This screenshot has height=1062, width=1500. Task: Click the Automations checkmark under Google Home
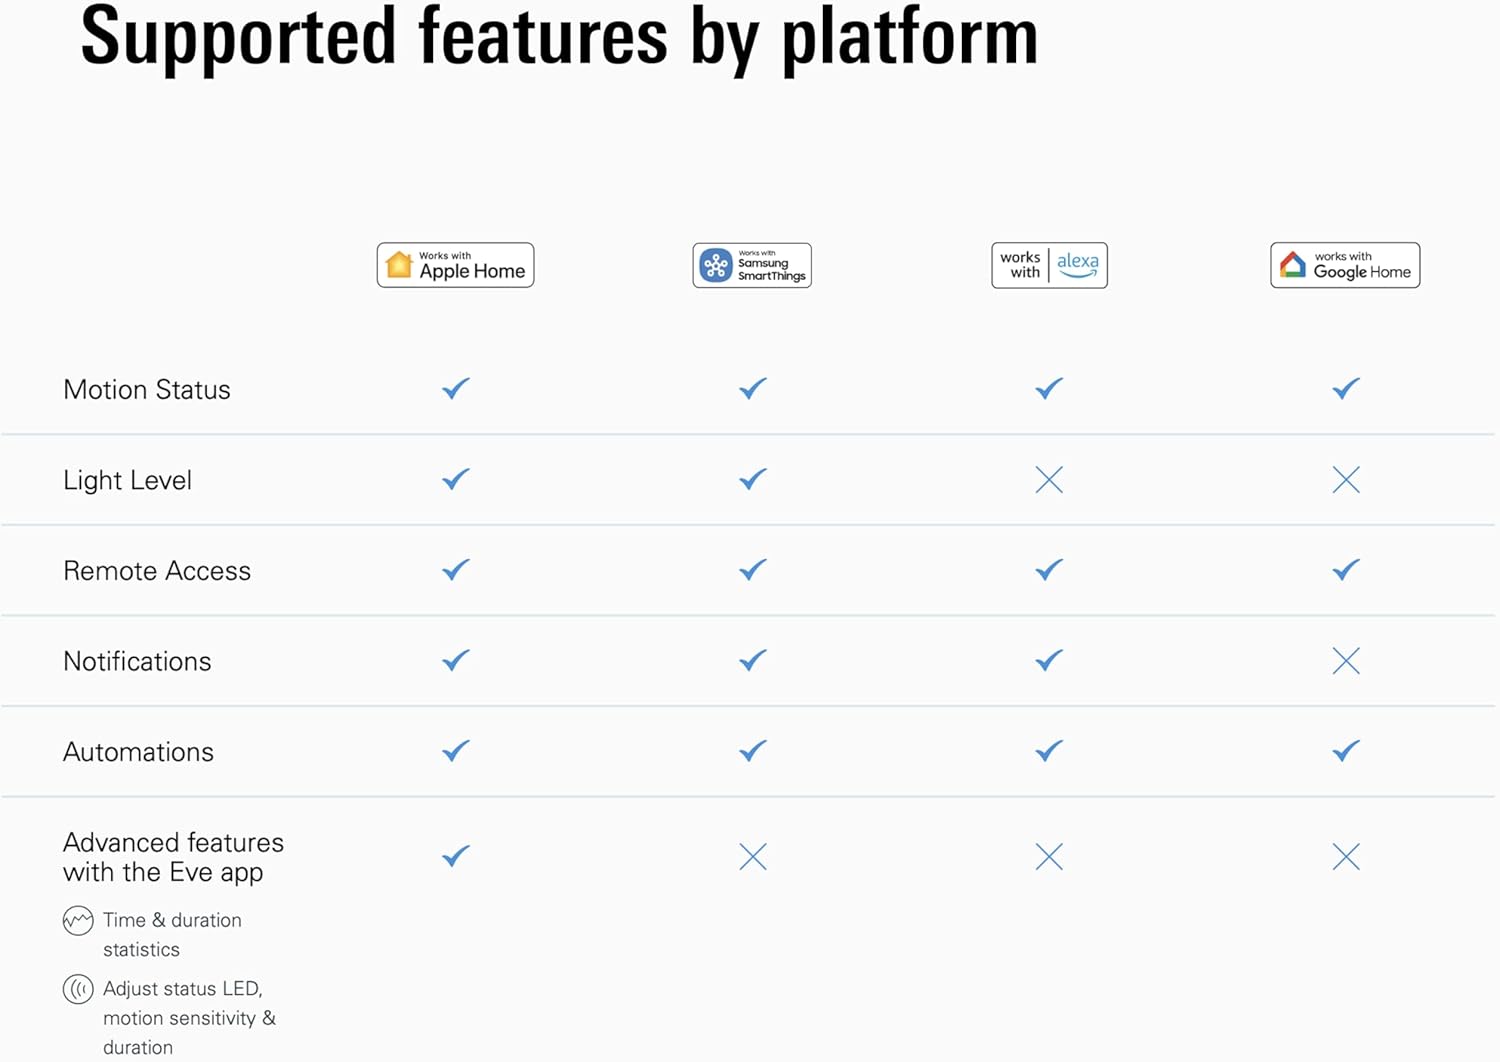pyautogui.click(x=1346, y=750)
